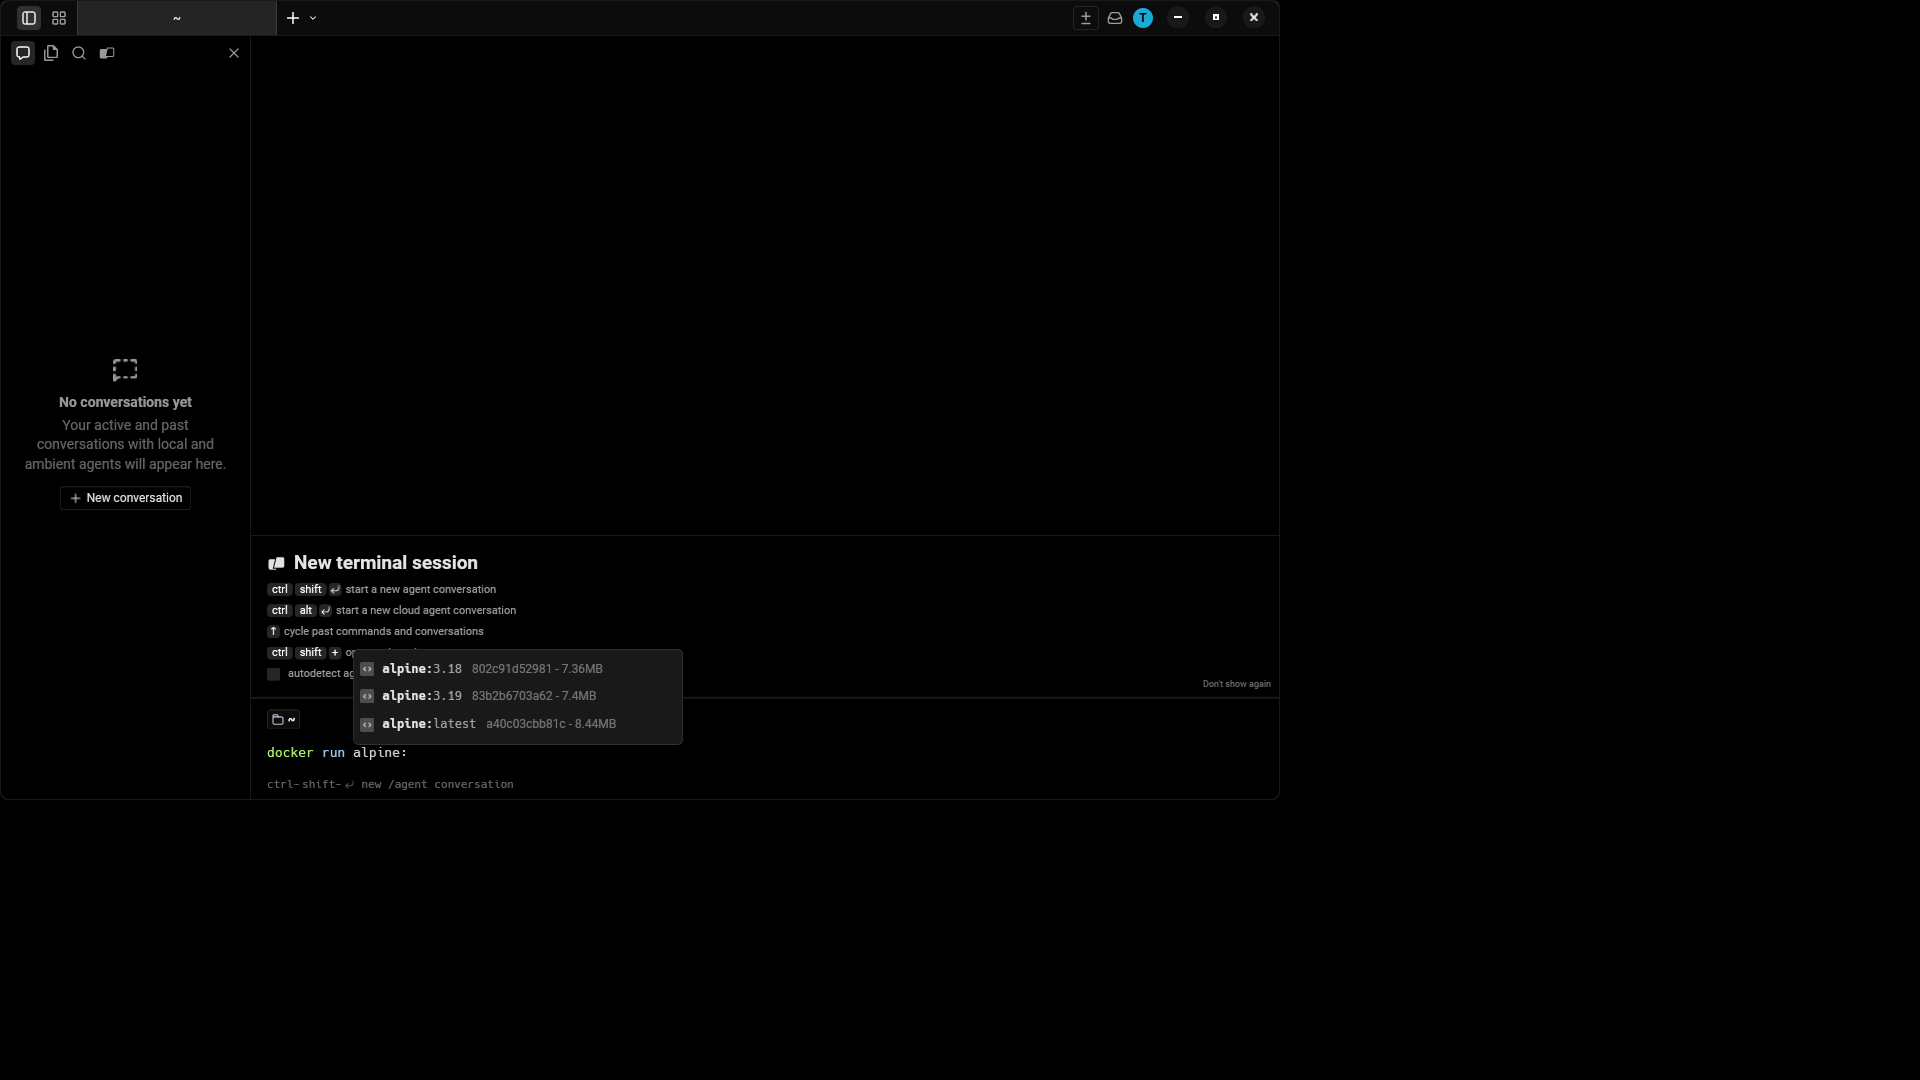Click 'start a new cloud agent conversation' hint

[x=426, y=611]
